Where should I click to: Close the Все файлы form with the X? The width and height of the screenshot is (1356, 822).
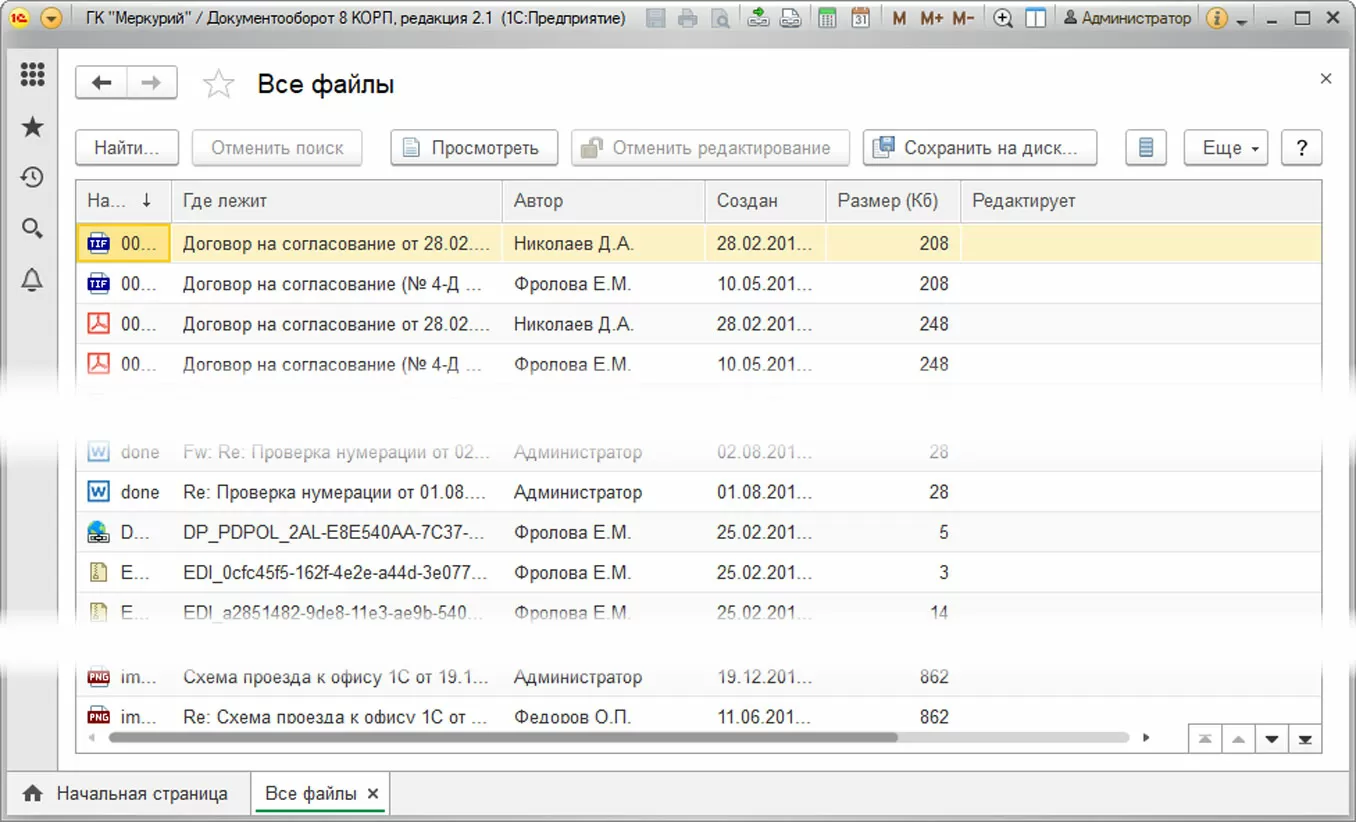click(x=1326, y=78)
